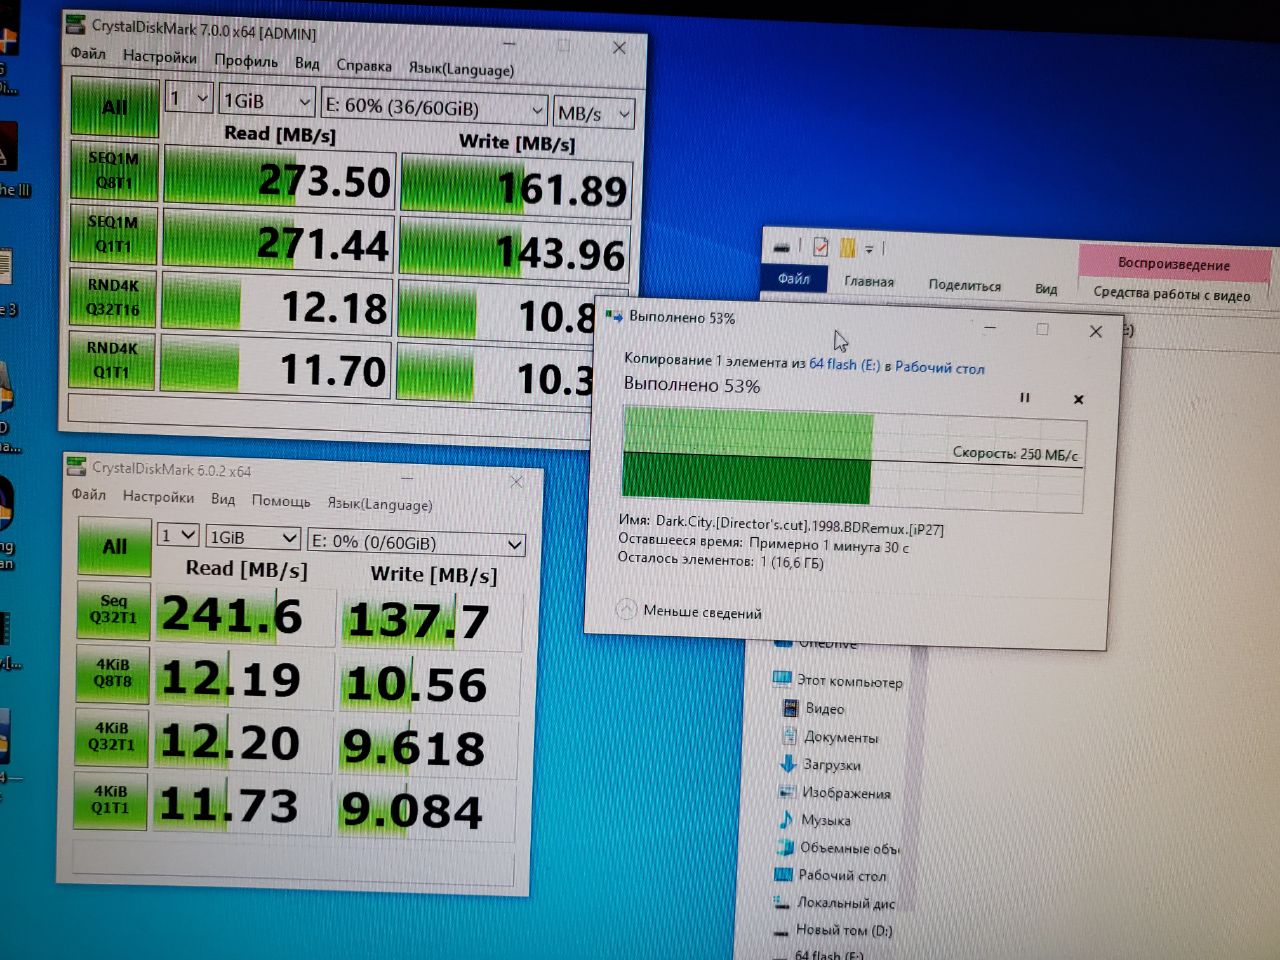
Task: Open Настройки menu in CrystalDiskMark 6.0.2
Action: [158, 496]
